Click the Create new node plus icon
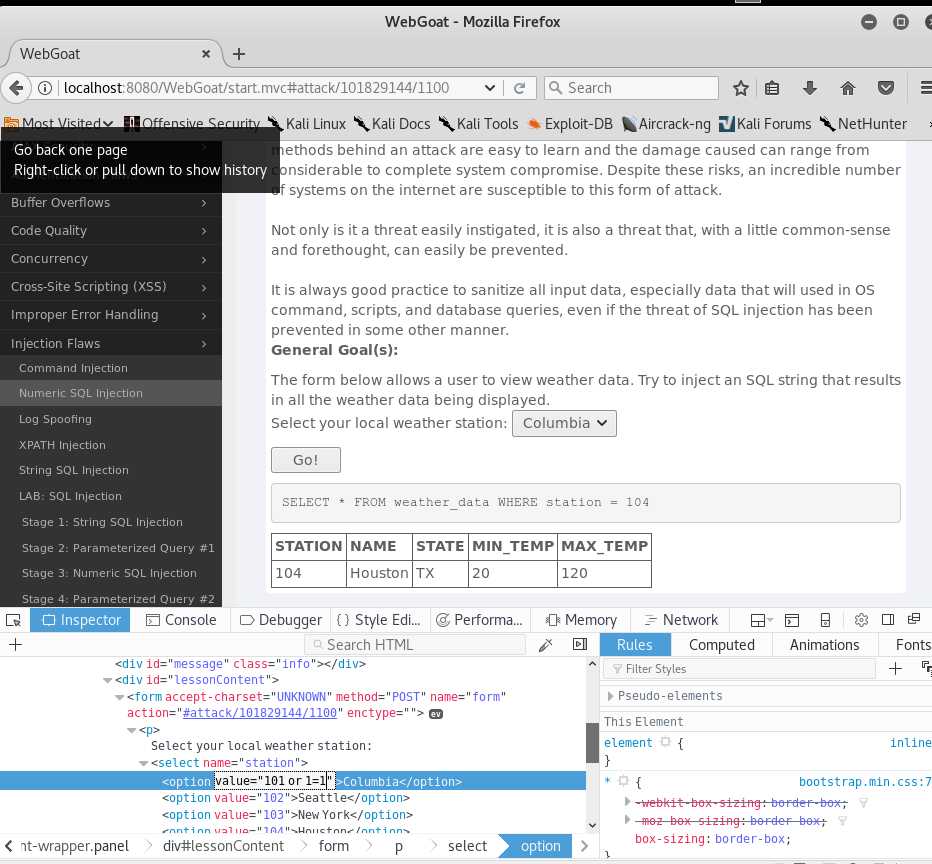Screen dimensions: 932x864 15,645
